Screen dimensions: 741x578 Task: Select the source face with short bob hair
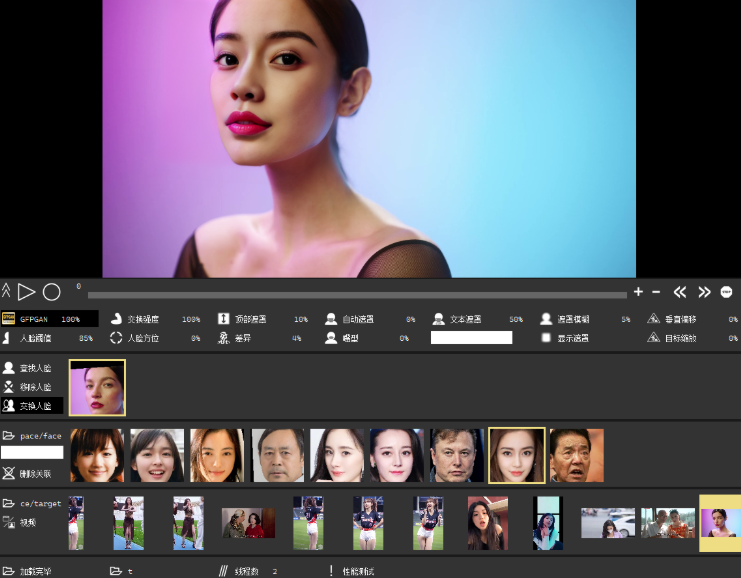point(97,456)
